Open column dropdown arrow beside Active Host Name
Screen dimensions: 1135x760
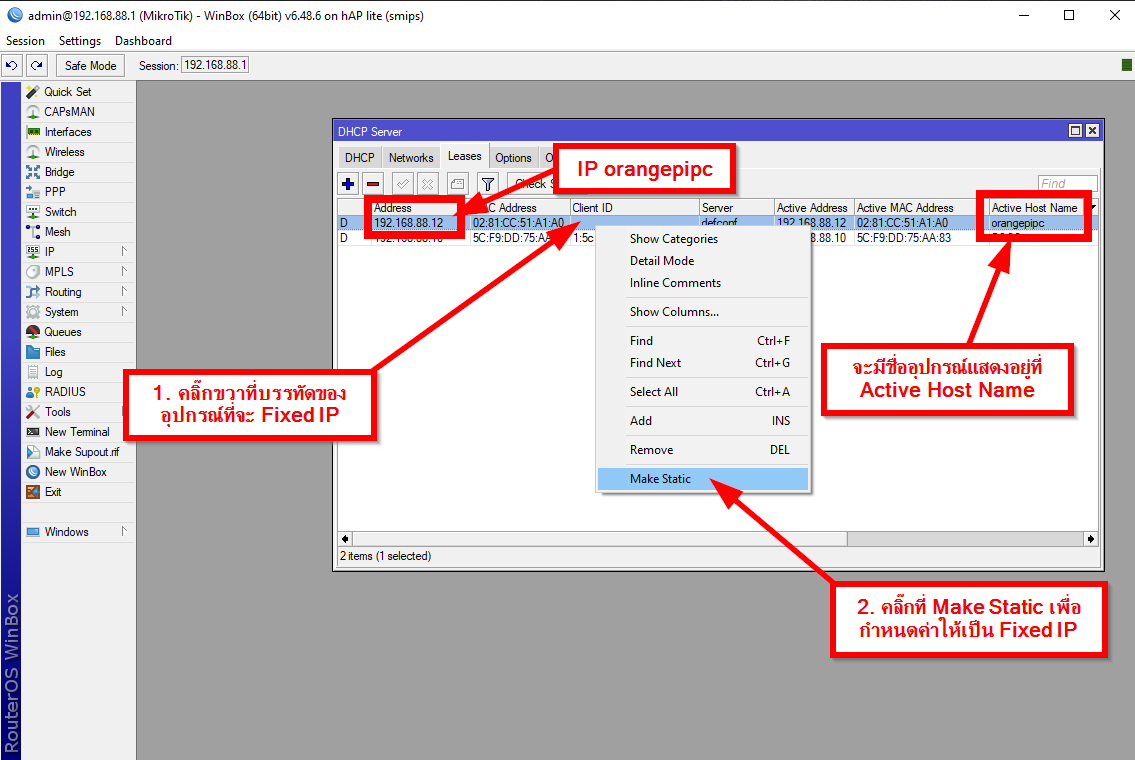tap(1093, 208)
